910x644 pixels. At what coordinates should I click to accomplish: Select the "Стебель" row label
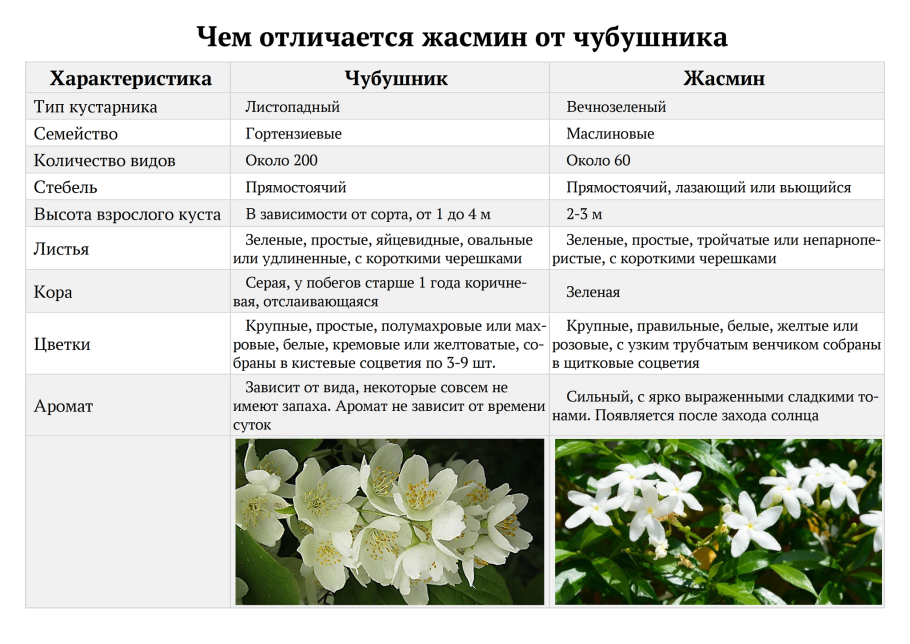click(x=65, y=187)
